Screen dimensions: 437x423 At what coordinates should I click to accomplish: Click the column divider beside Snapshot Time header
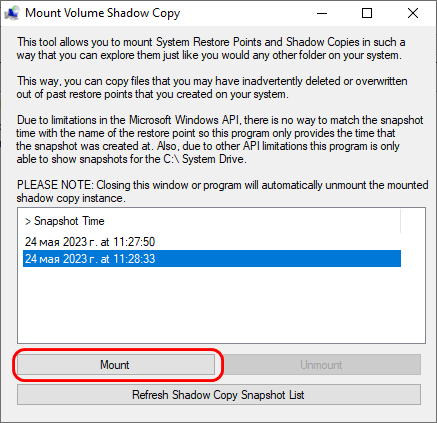400,221
